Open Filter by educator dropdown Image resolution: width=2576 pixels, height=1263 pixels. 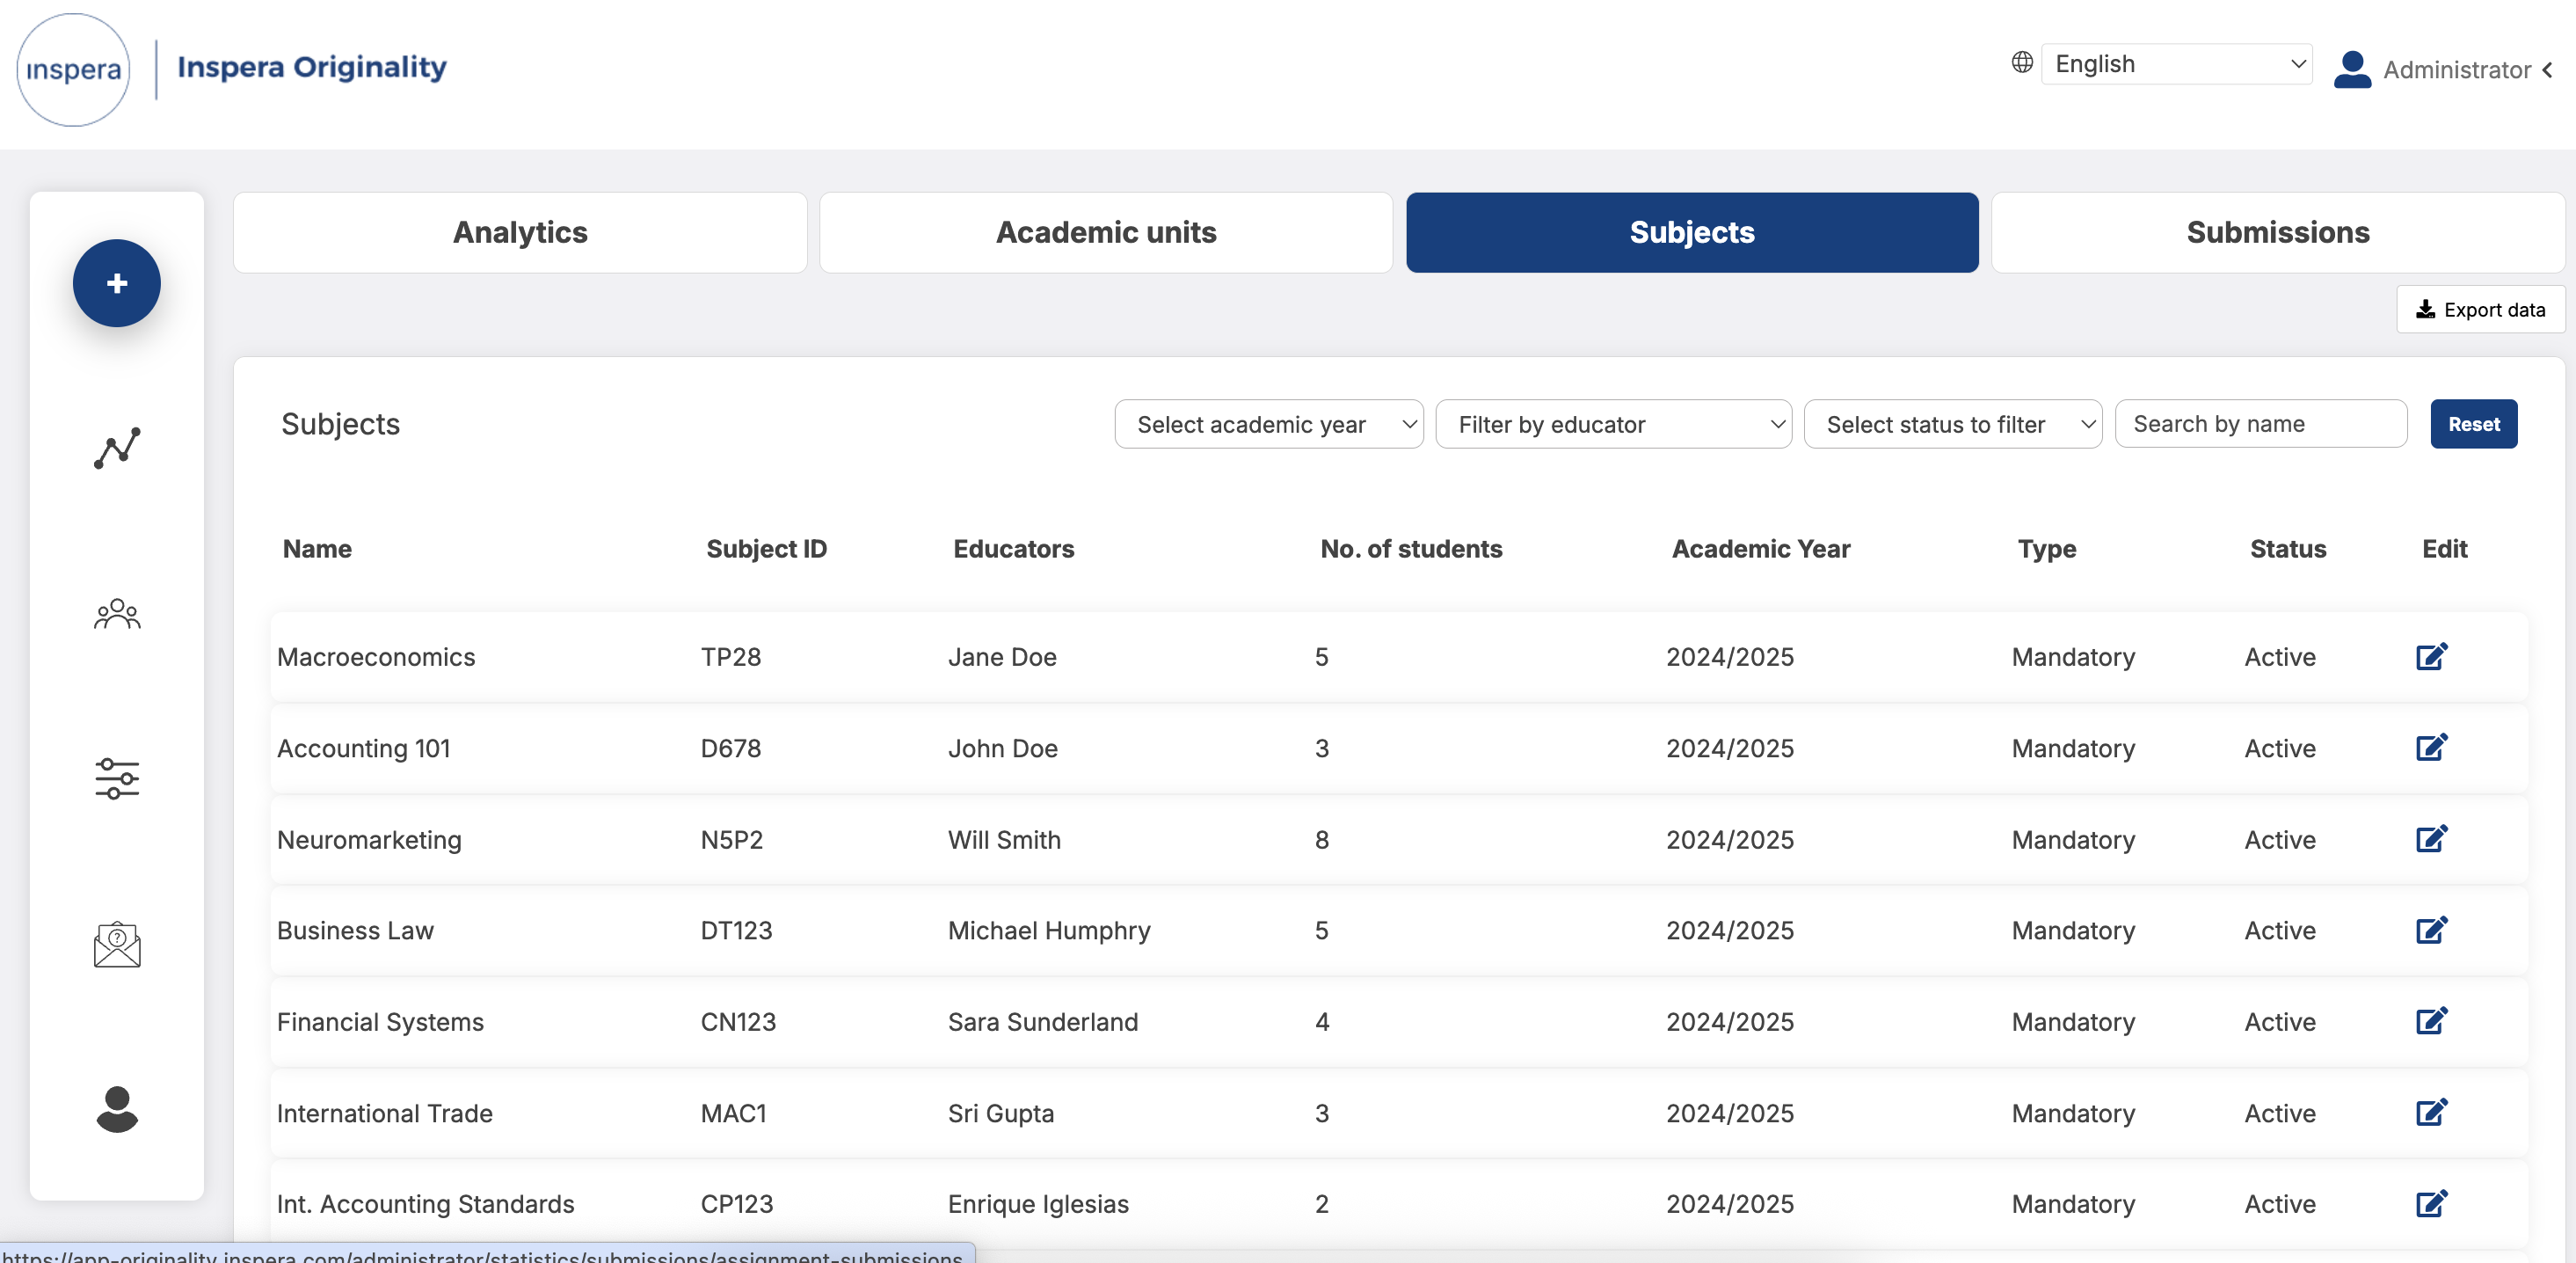1613,424
